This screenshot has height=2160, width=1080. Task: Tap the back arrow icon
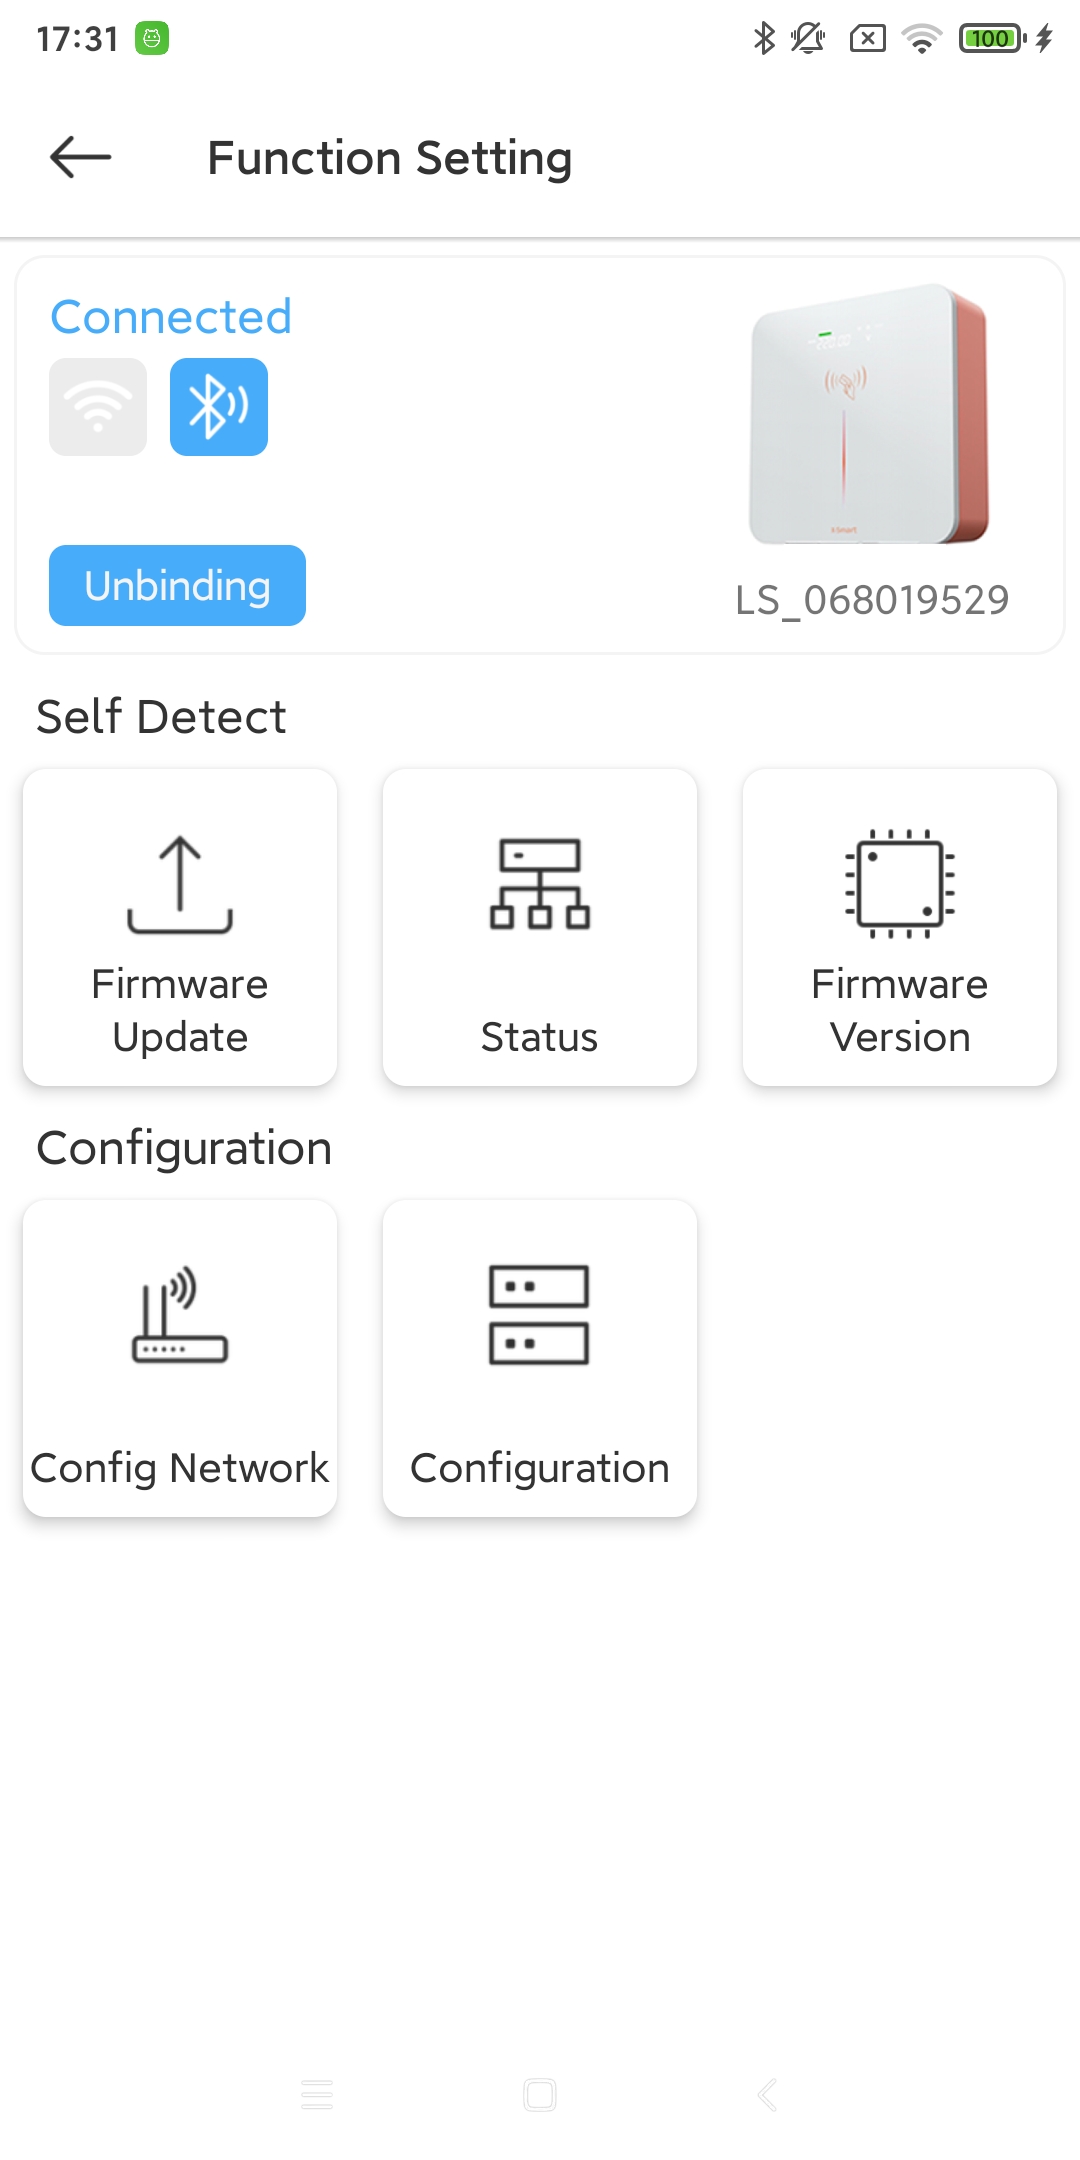coord(80,157)
